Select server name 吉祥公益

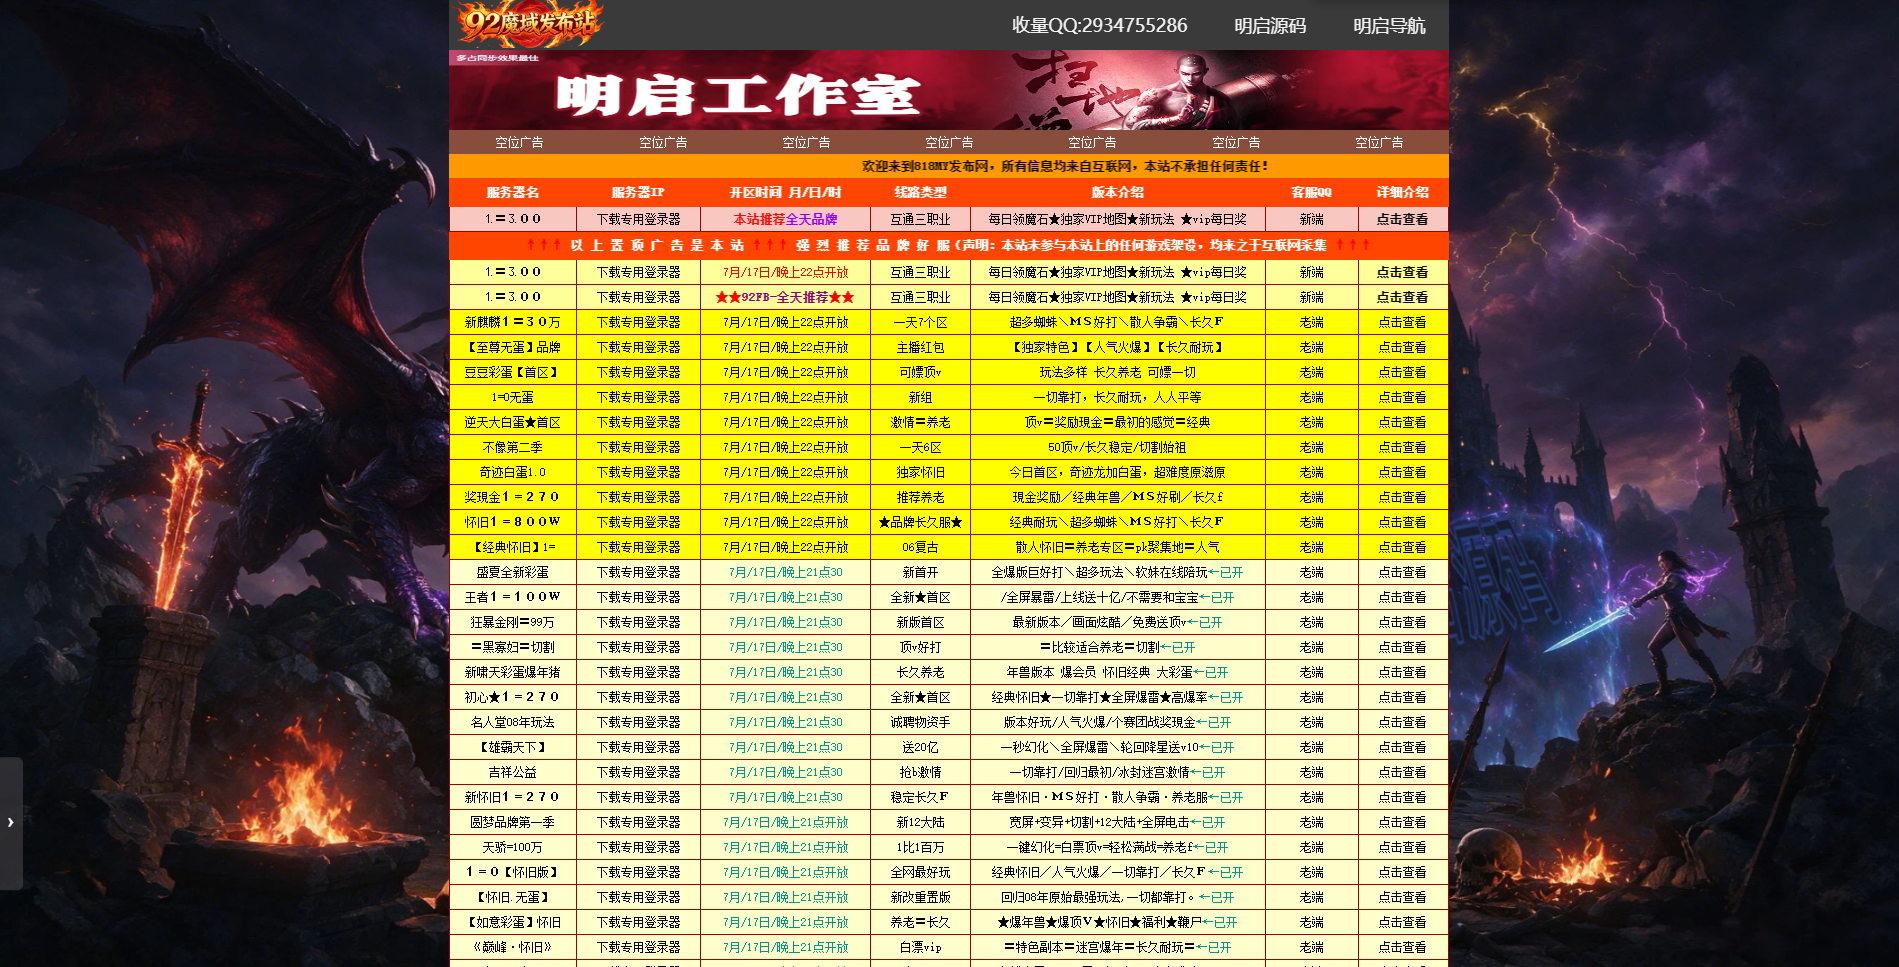click(x=513, y=772)
